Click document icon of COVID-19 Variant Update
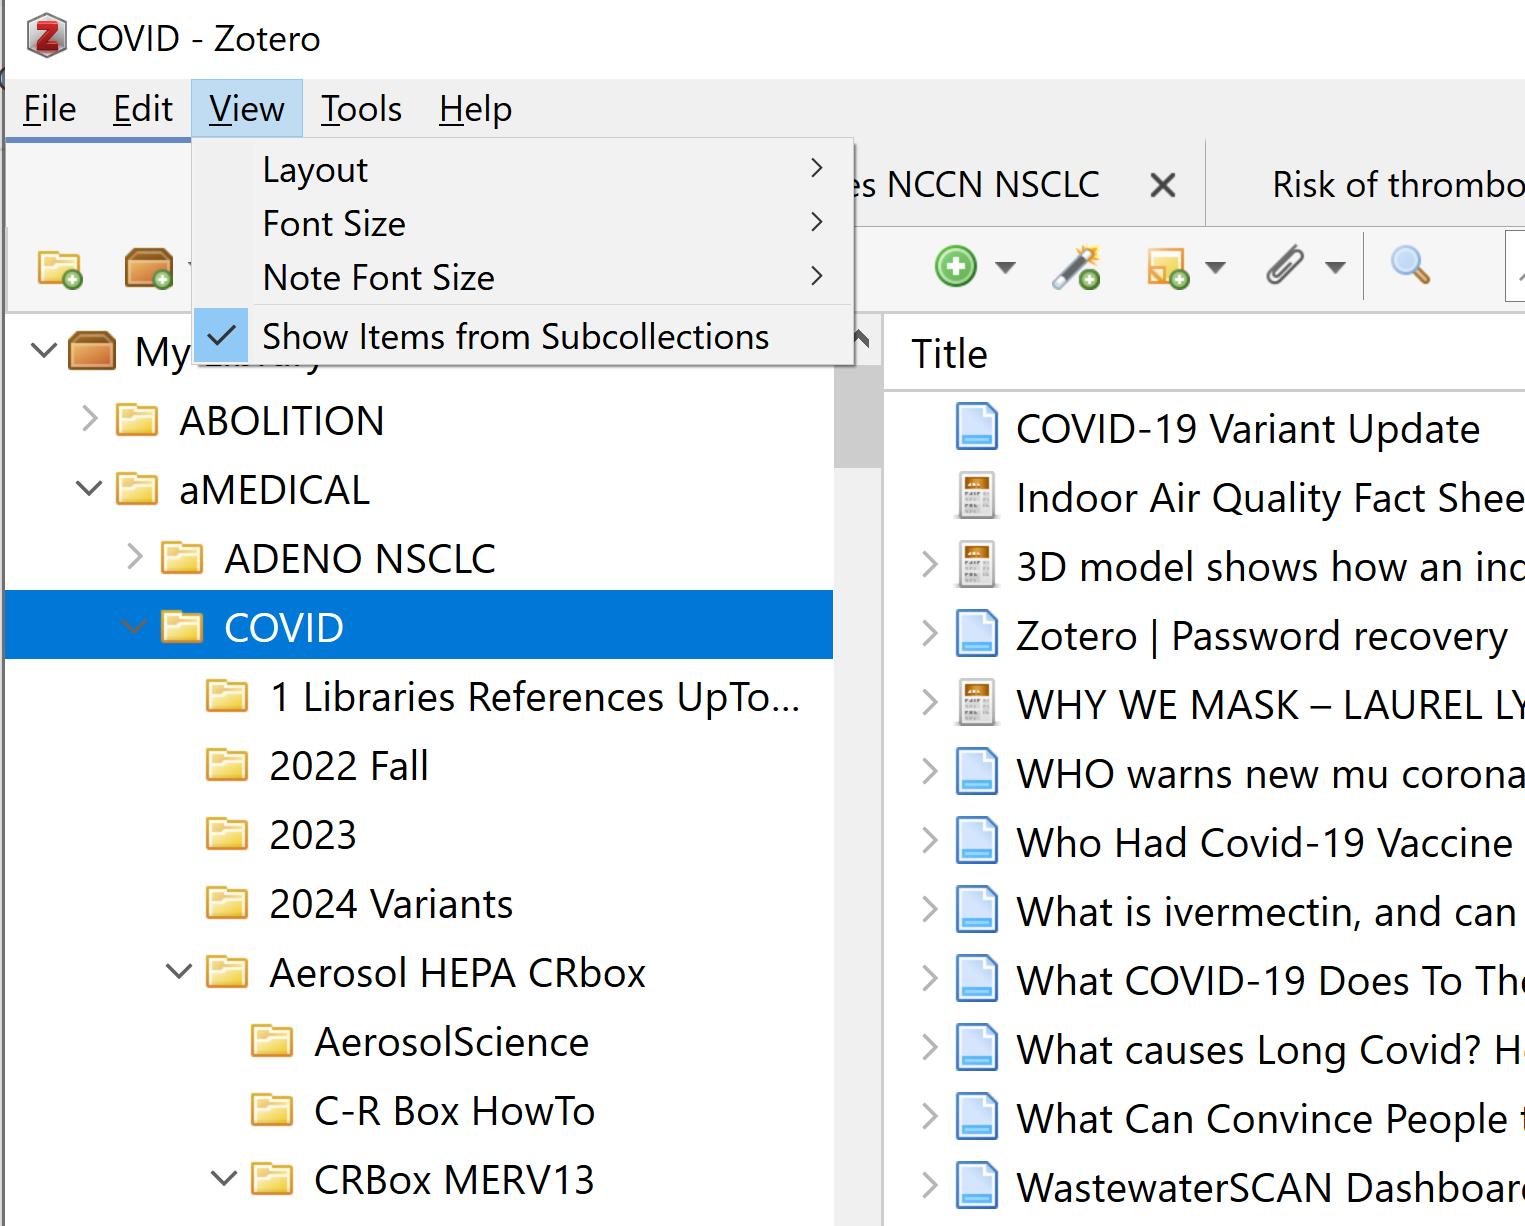Screen dimensions: 1525x1226 (976, 427)
